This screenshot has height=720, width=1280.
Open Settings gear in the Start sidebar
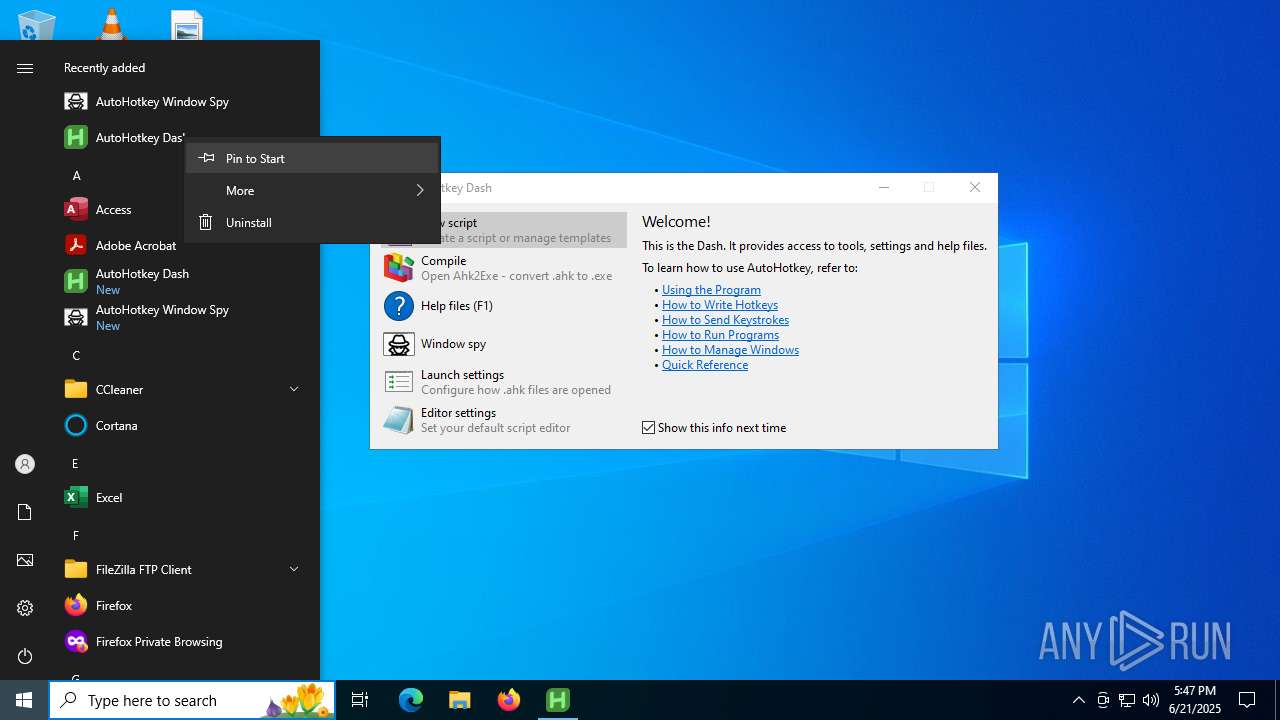pyautogui.click(x=25, y=608)
